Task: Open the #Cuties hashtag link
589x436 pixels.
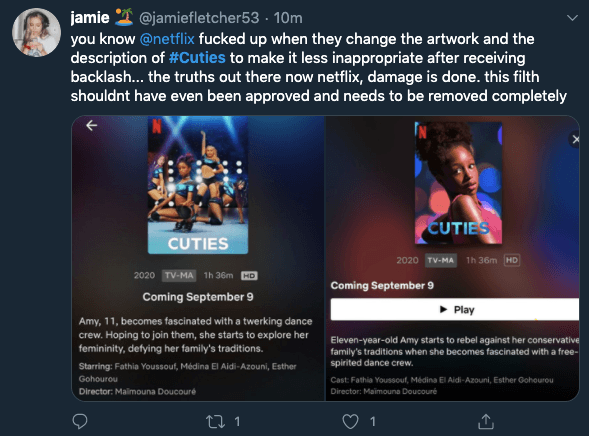Action: 197,58
